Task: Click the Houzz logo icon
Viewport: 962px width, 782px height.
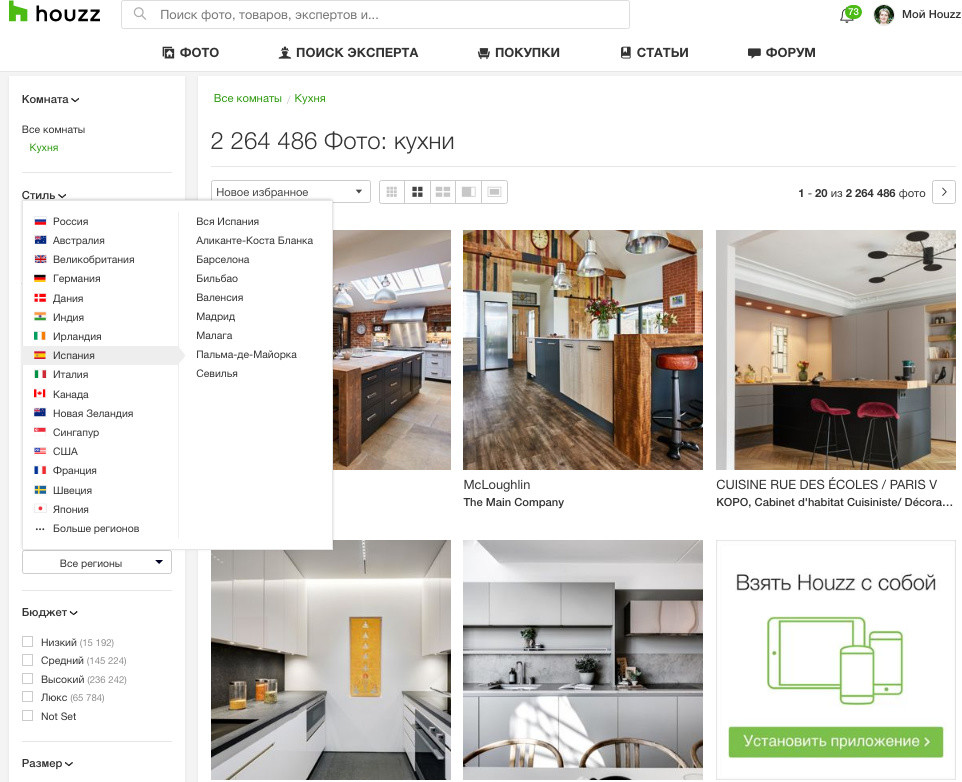Action: (x=17, y=13)
